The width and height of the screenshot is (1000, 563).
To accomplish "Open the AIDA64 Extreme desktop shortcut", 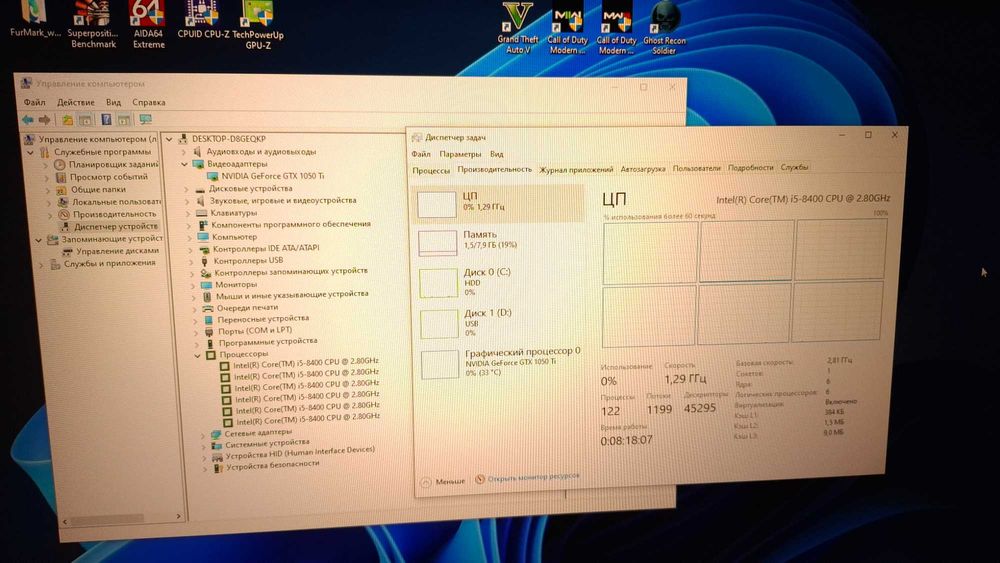I will coord(148,24).
